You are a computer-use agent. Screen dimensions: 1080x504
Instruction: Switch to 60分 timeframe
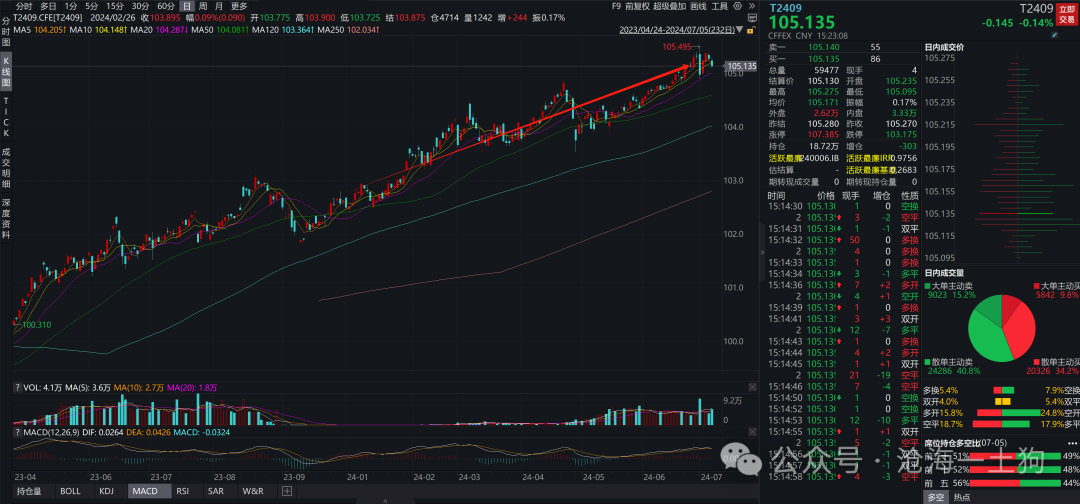tap(166, 6)
